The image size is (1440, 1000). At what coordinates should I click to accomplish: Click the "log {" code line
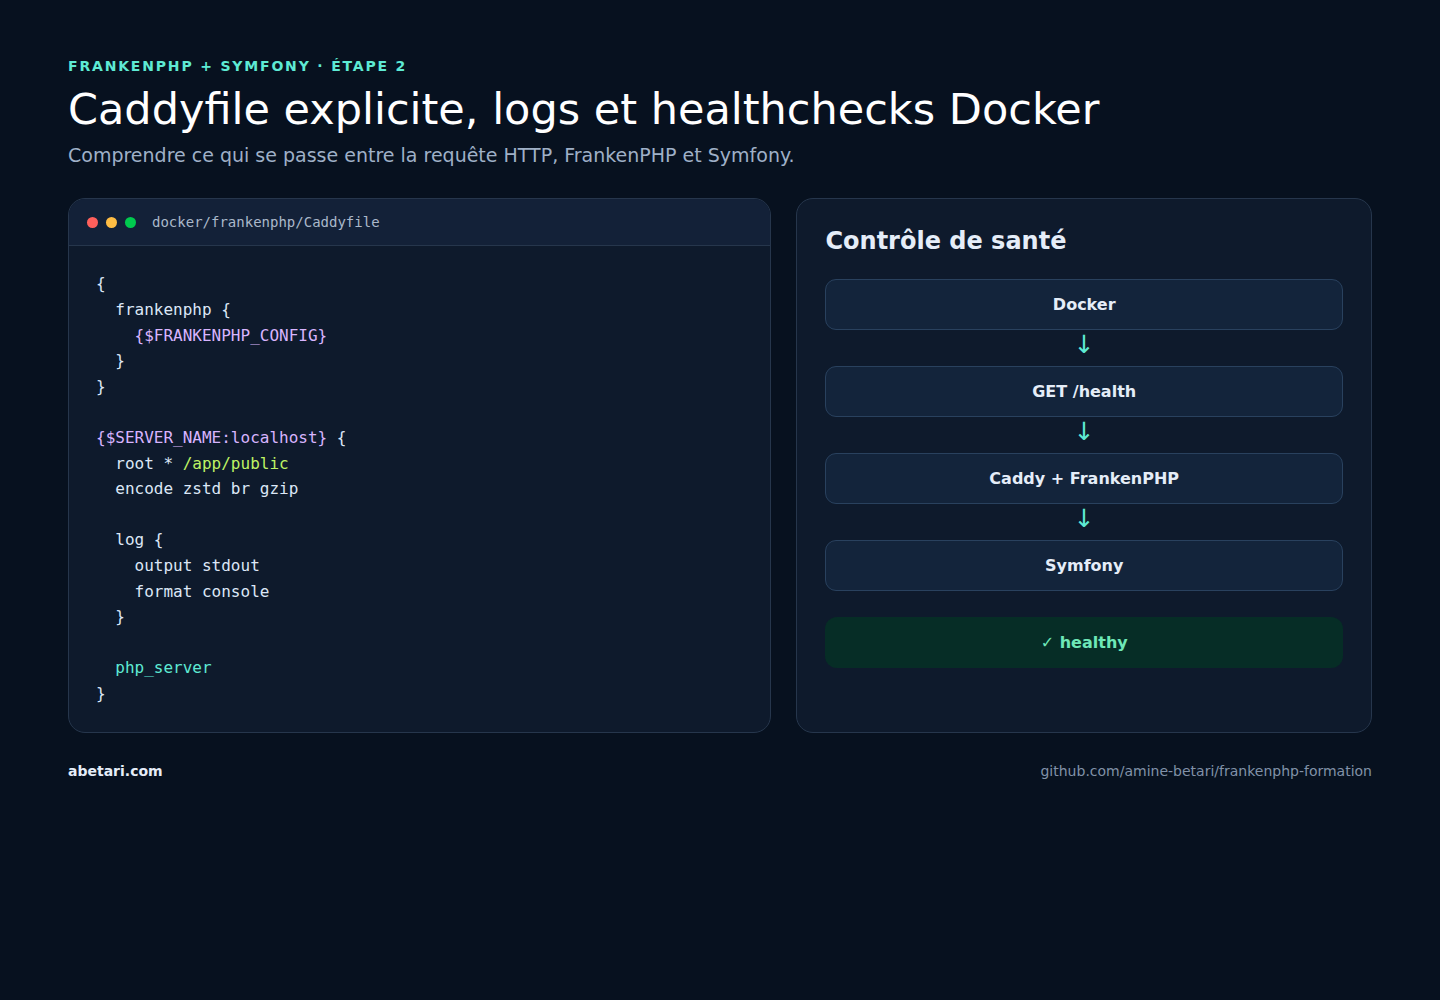[x=139, y=540]
